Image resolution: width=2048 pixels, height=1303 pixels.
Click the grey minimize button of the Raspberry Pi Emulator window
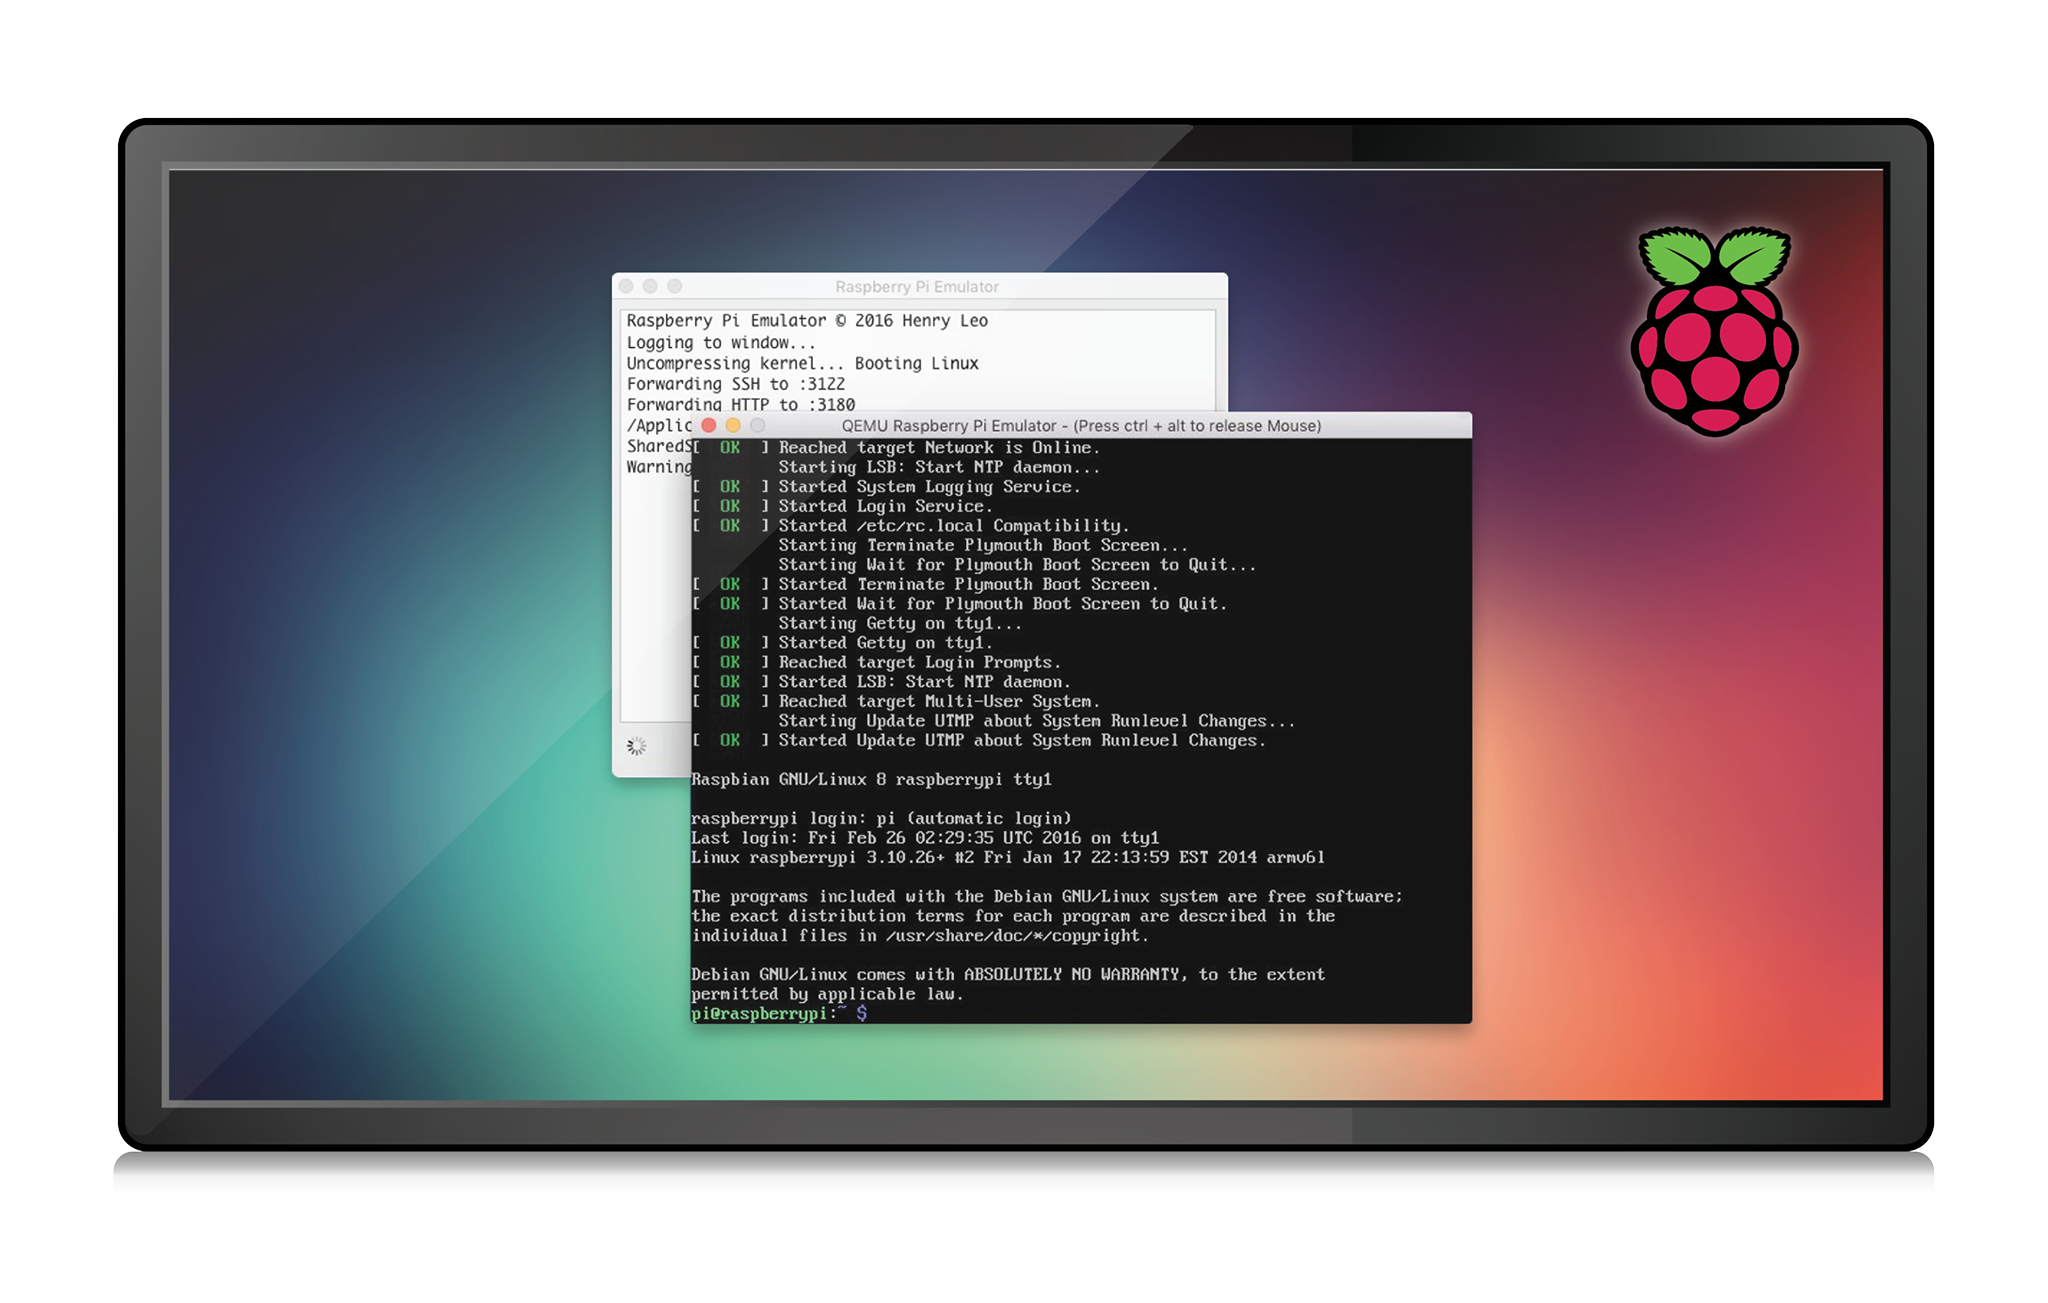click(650, 286)
